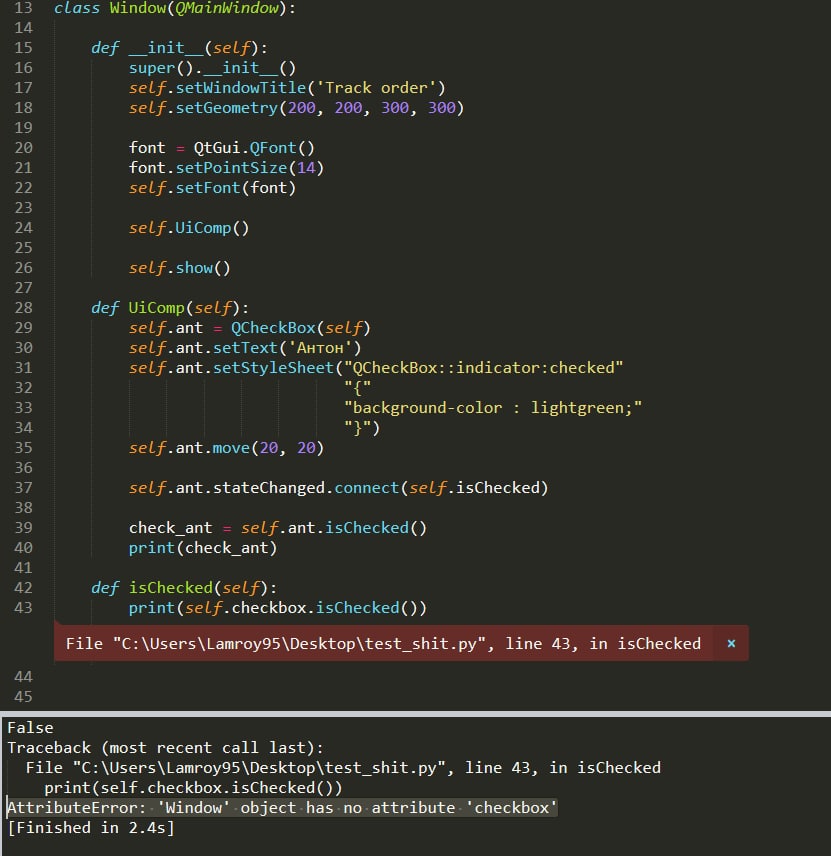Click 'def __init__(self):' definition
Viewport: 831px width, 856px height.
tap(179, 48)
